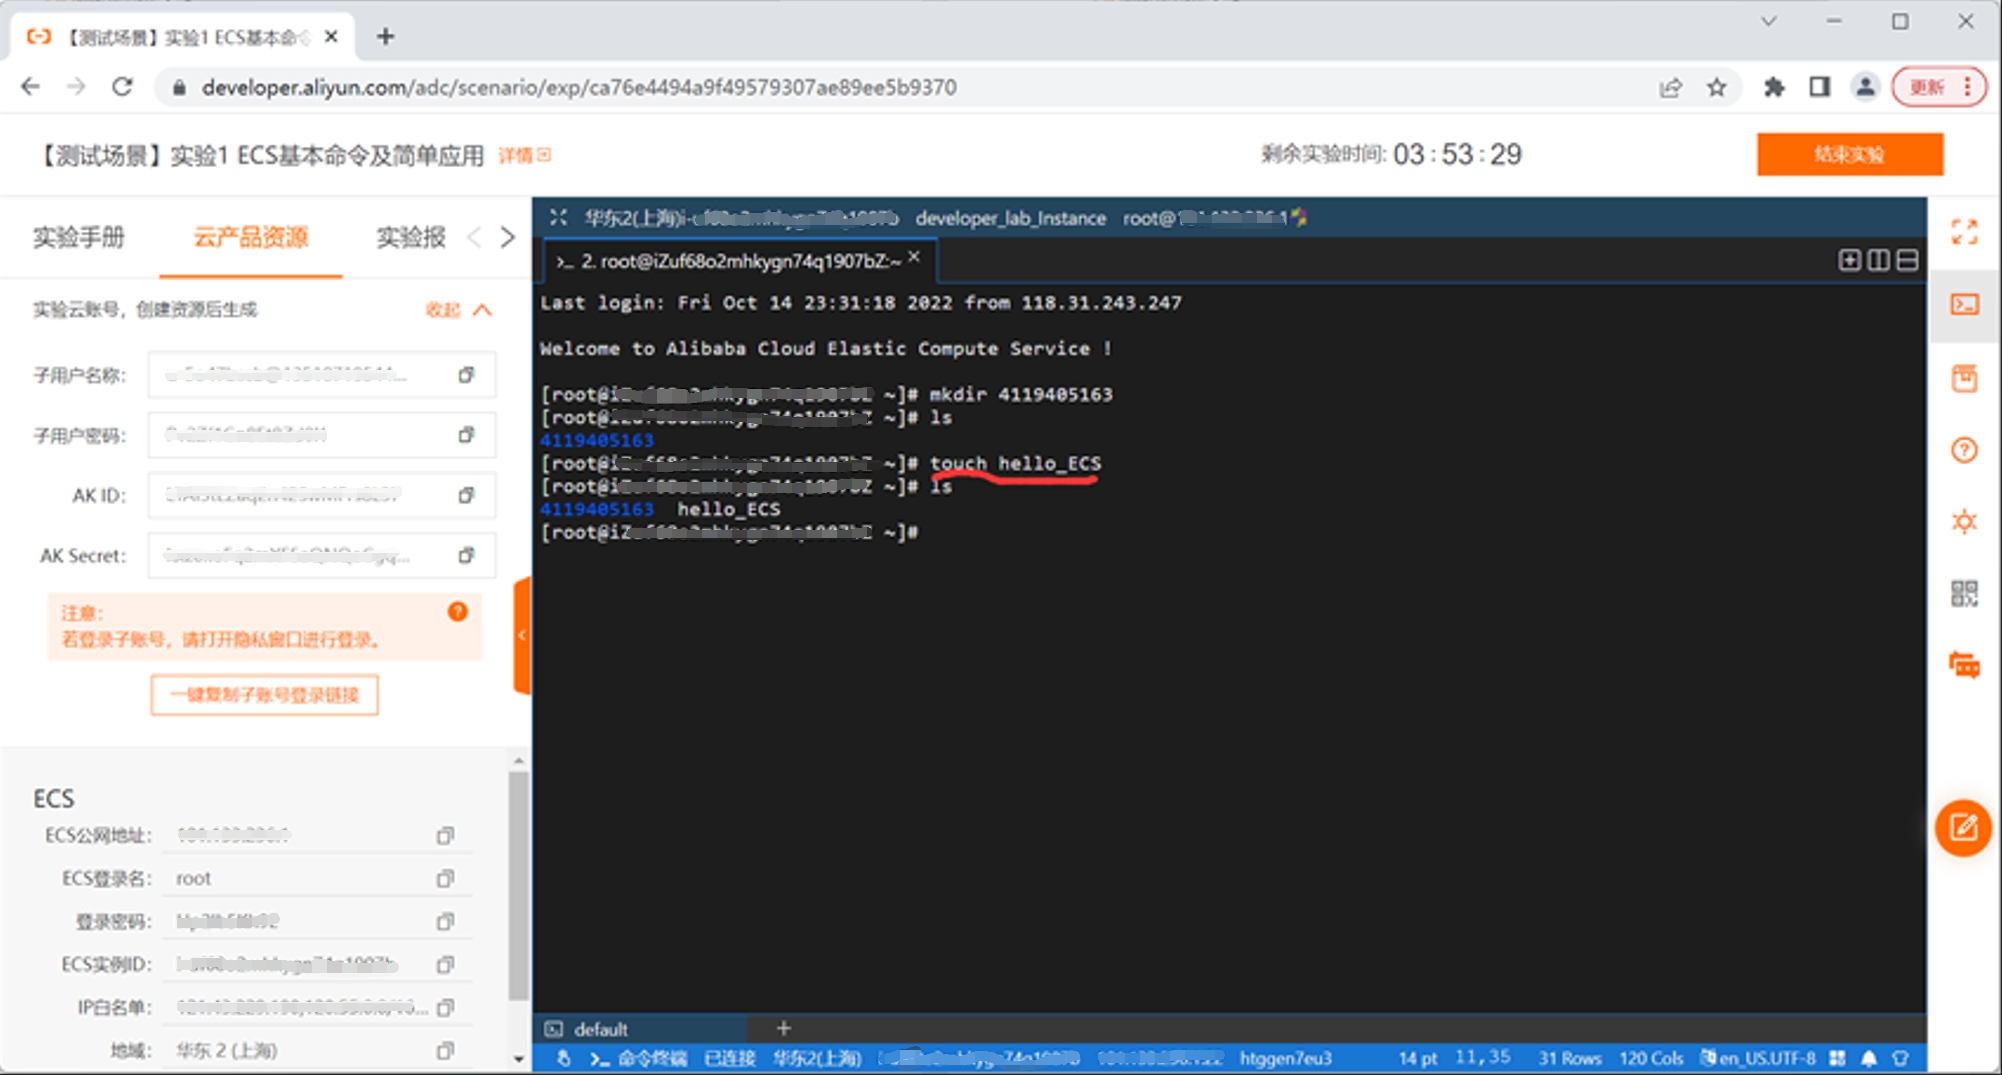This screenshot has width=2002, height=1075.
Task: Open a new browser tab
Action: (x=385, y=37)
